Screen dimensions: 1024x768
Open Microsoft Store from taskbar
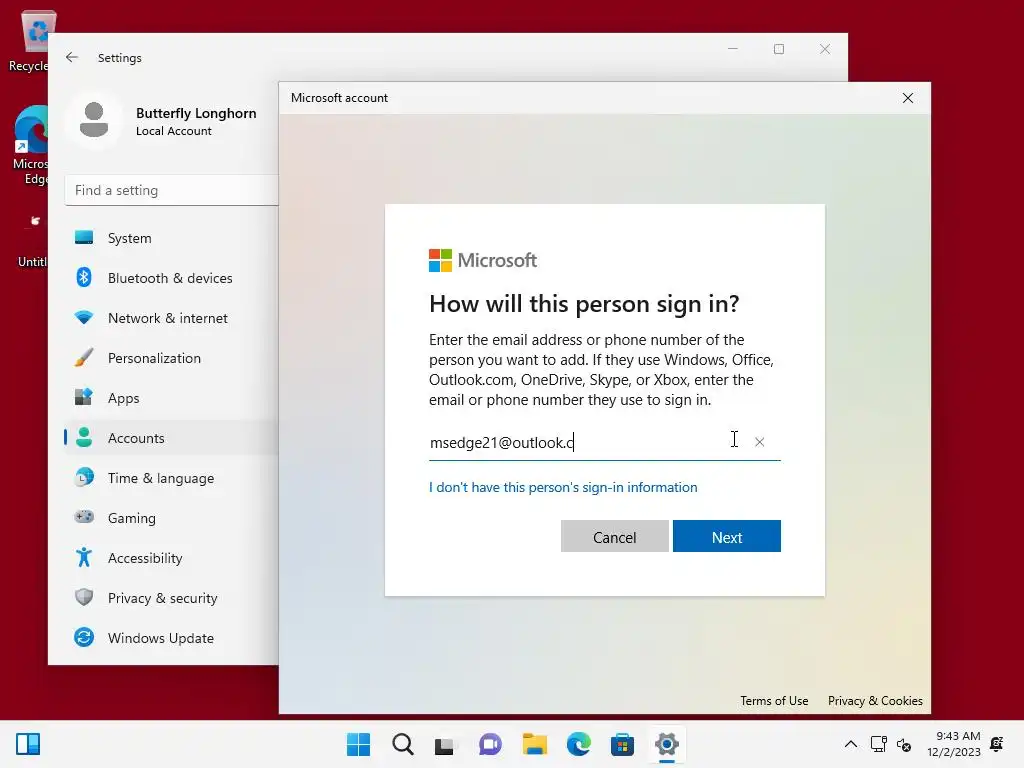coord(622,744)
